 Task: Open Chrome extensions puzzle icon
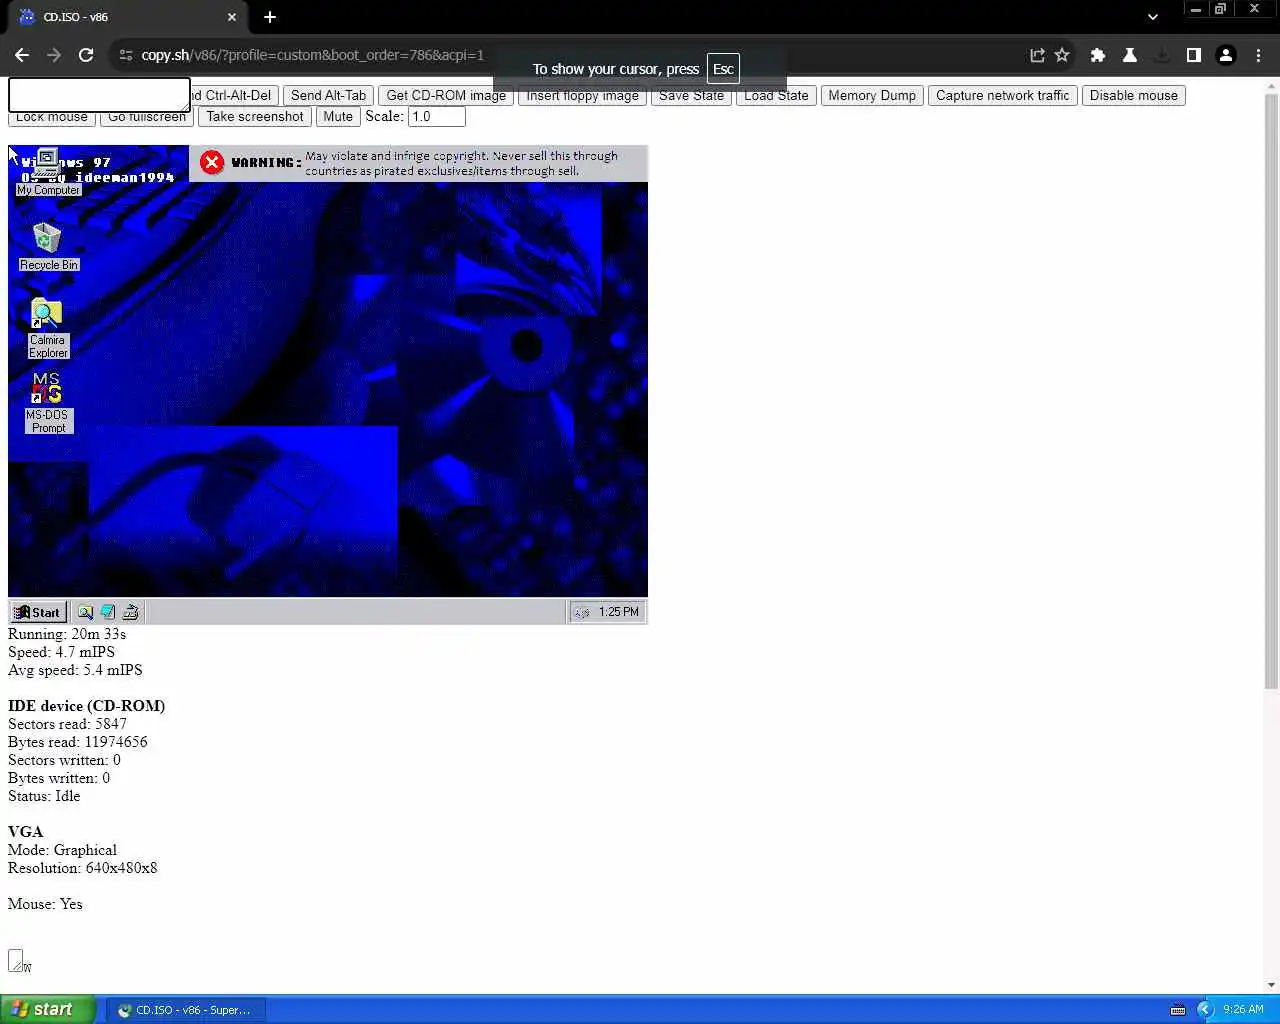pyautogui.click(x=1098, y=55)
